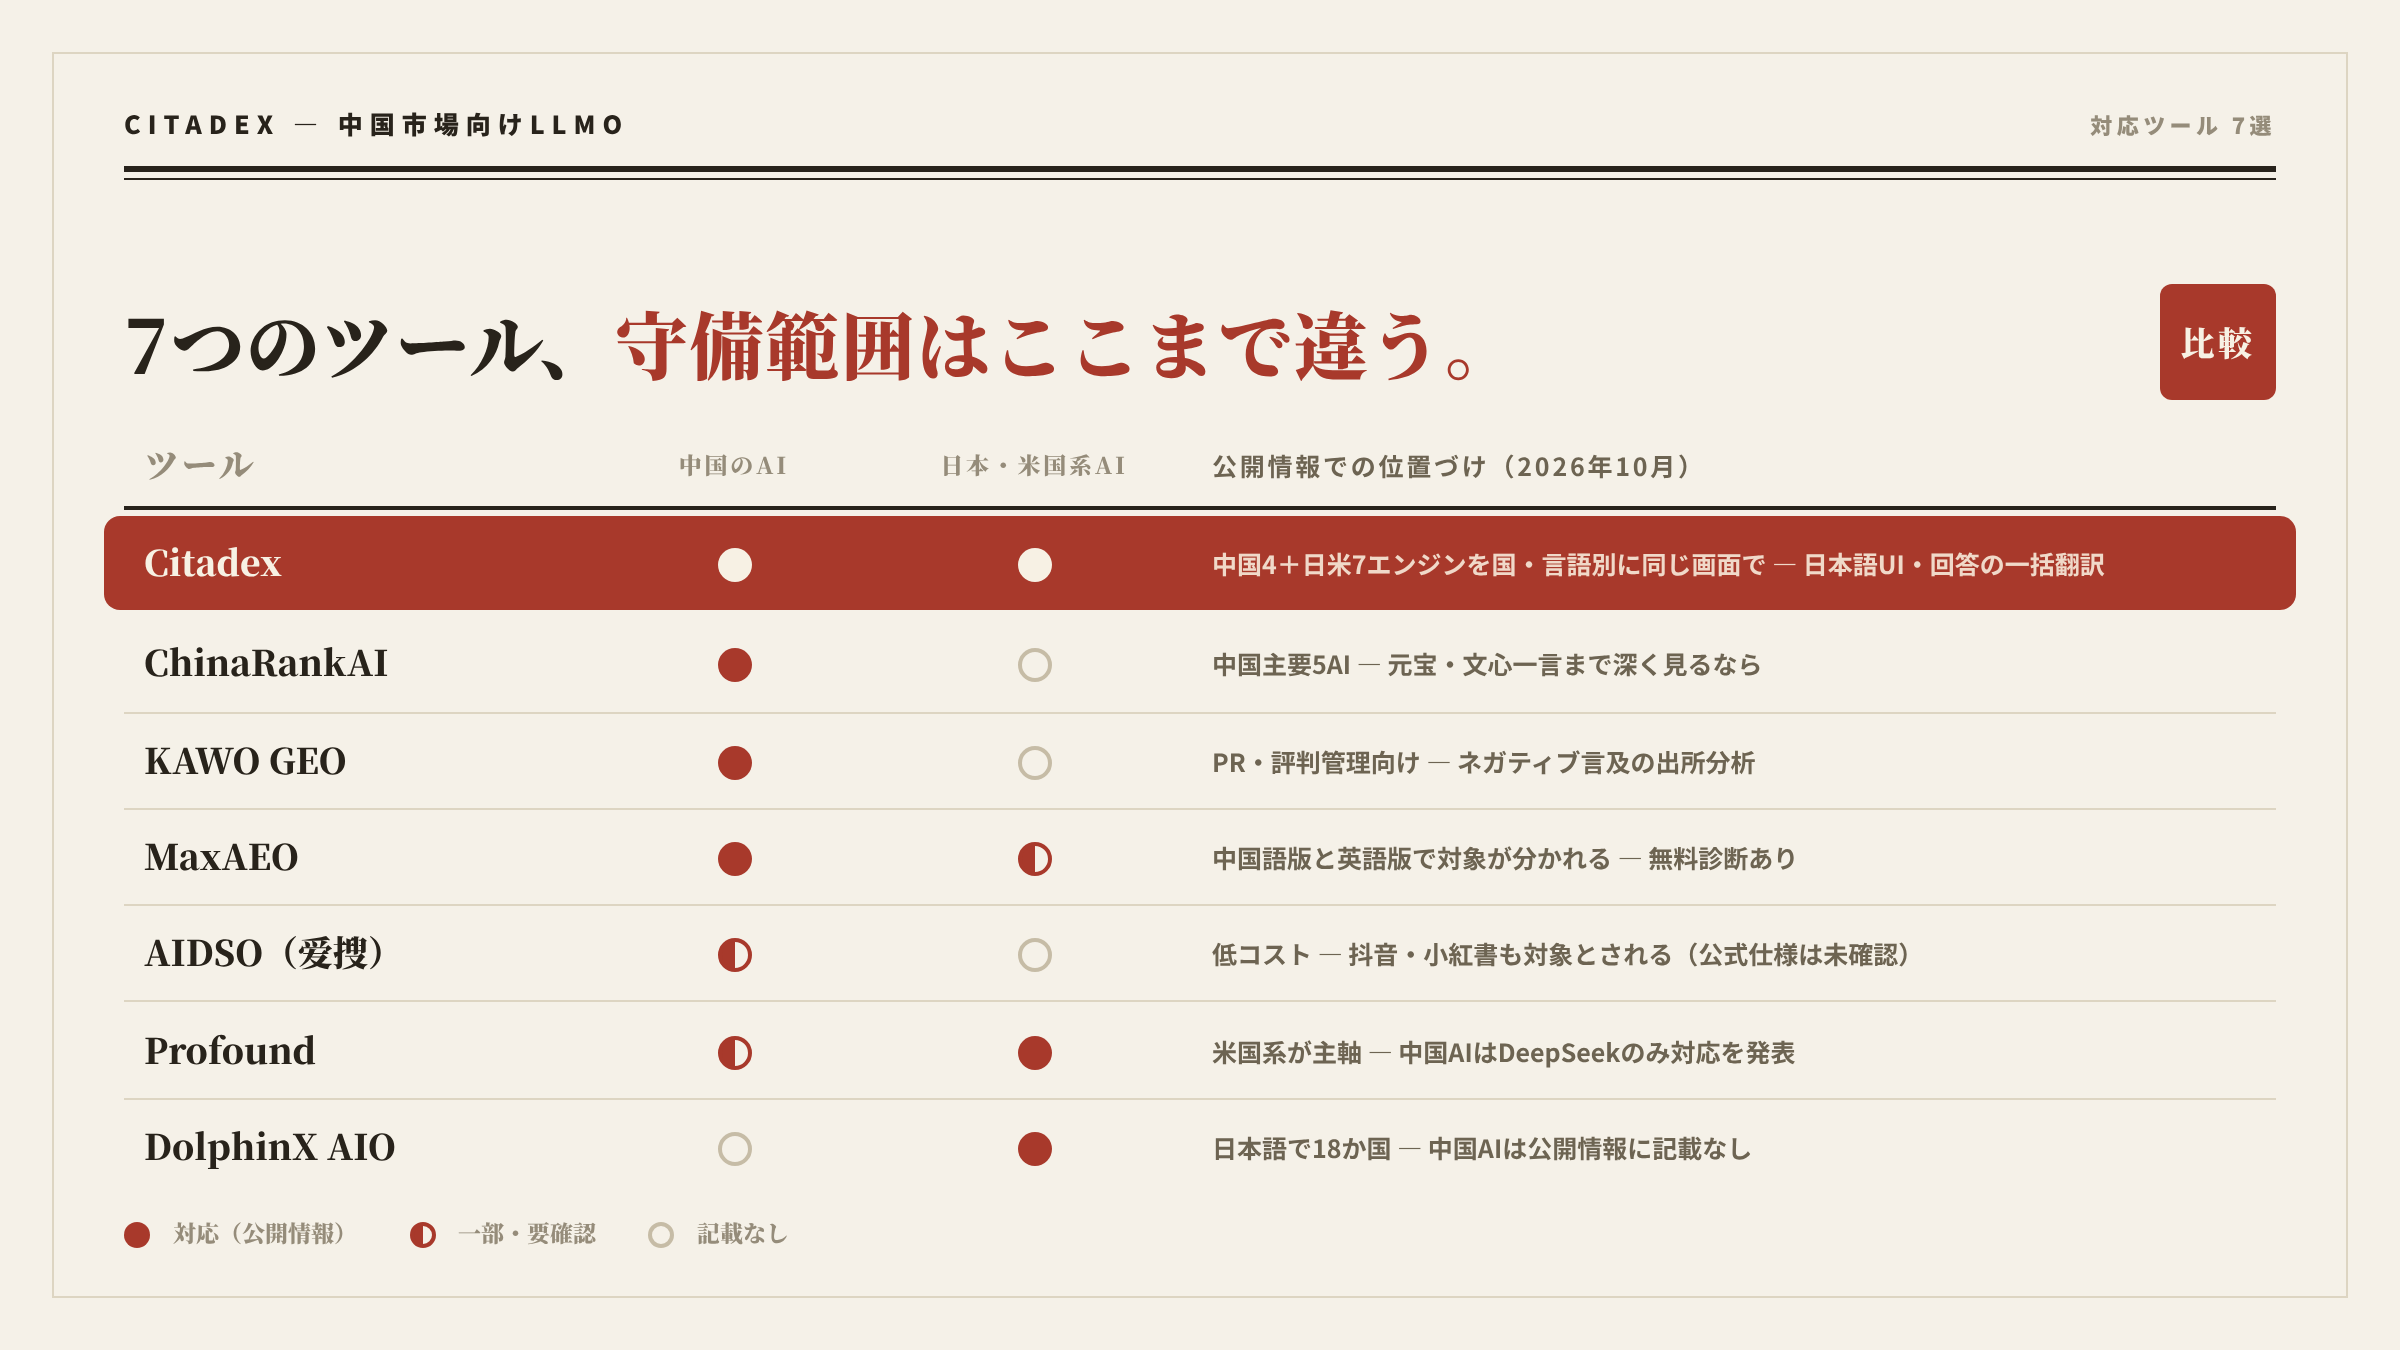Image resolution: width=2400 pixels, height=1350 pixels.
Task: Click Profound's 米国系が主軸 description
Action: pos(1504,1053)
